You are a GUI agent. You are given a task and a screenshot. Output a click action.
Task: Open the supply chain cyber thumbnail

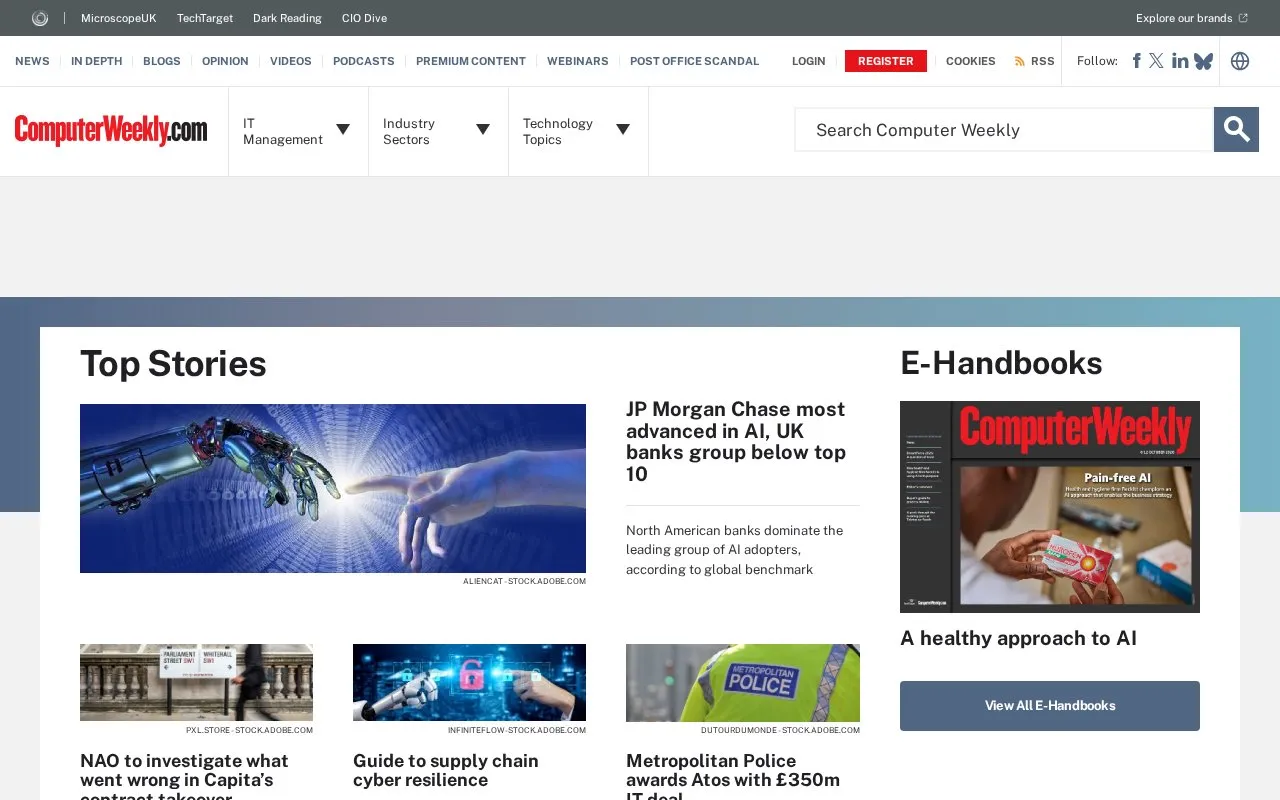click(469, 683)
